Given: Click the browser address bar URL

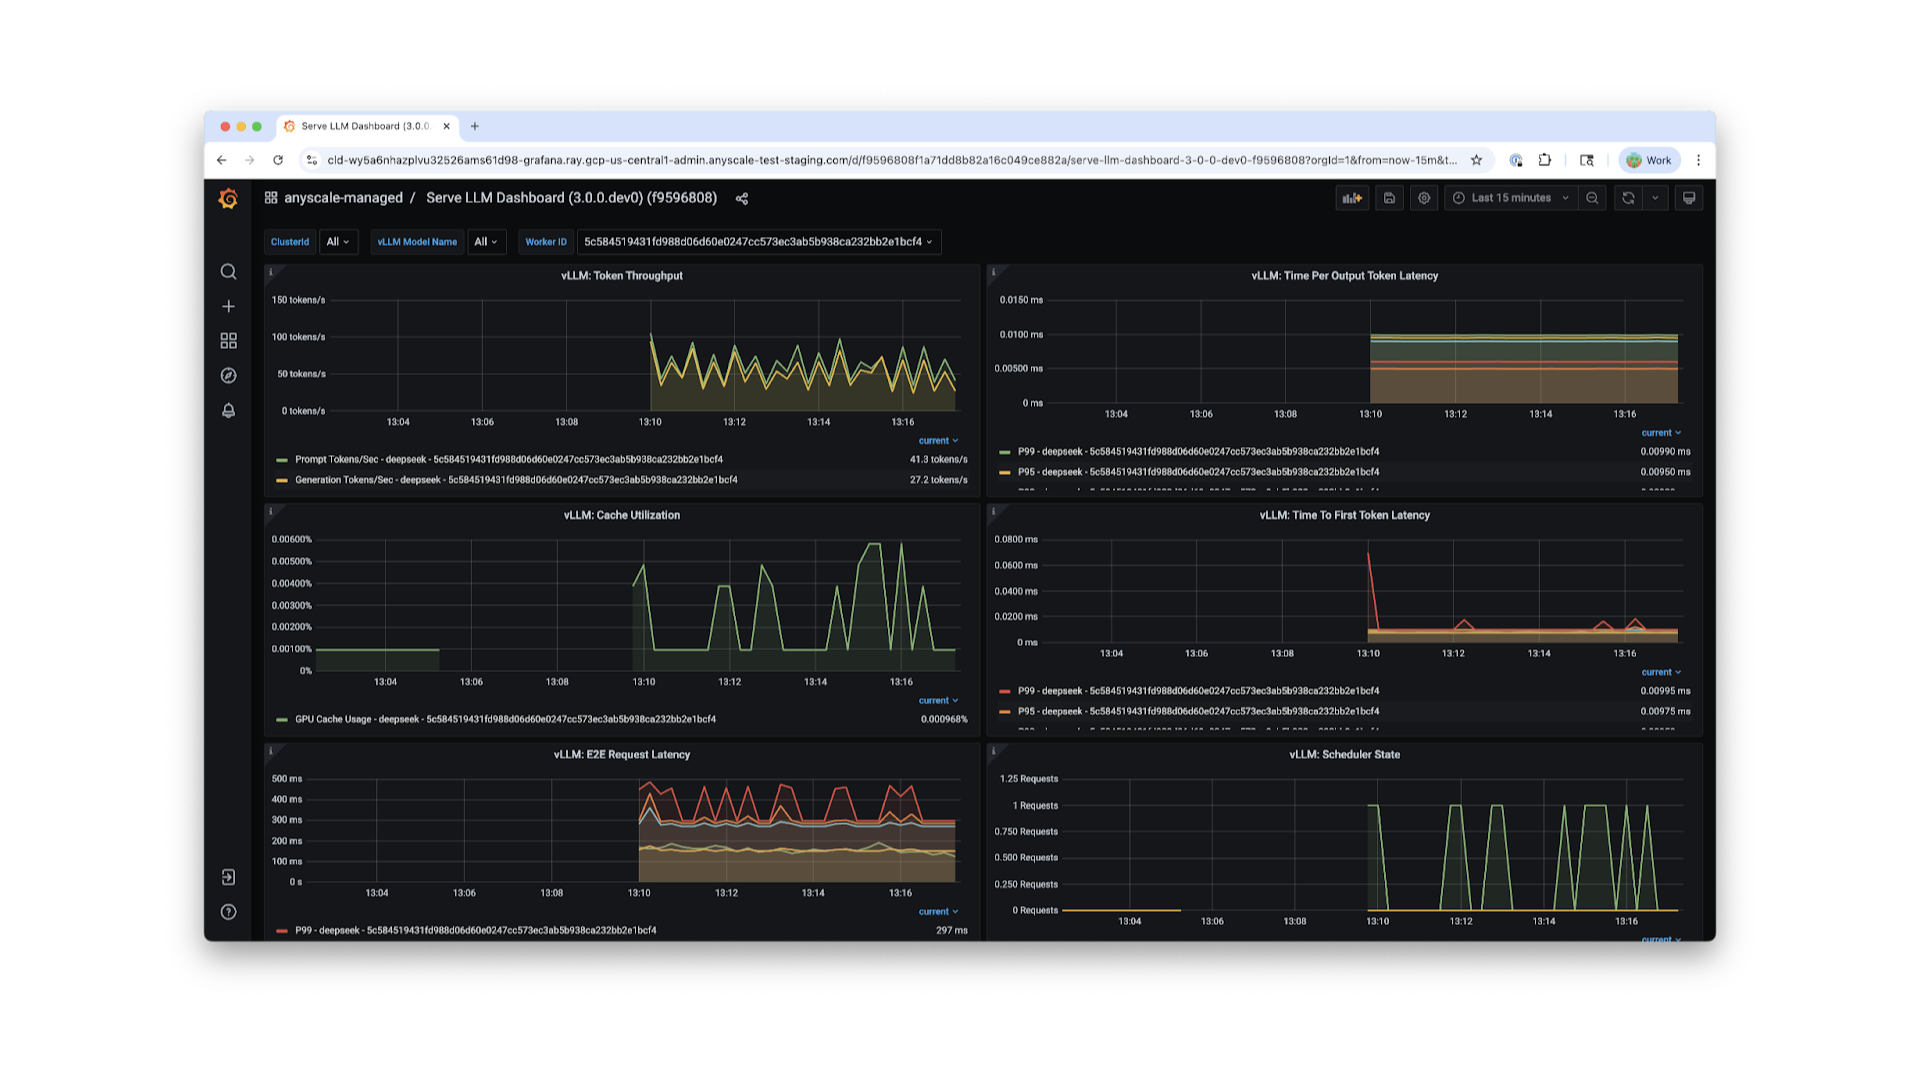Looking at the screenshot, I should pyautogui.click(x=892, y=160).
